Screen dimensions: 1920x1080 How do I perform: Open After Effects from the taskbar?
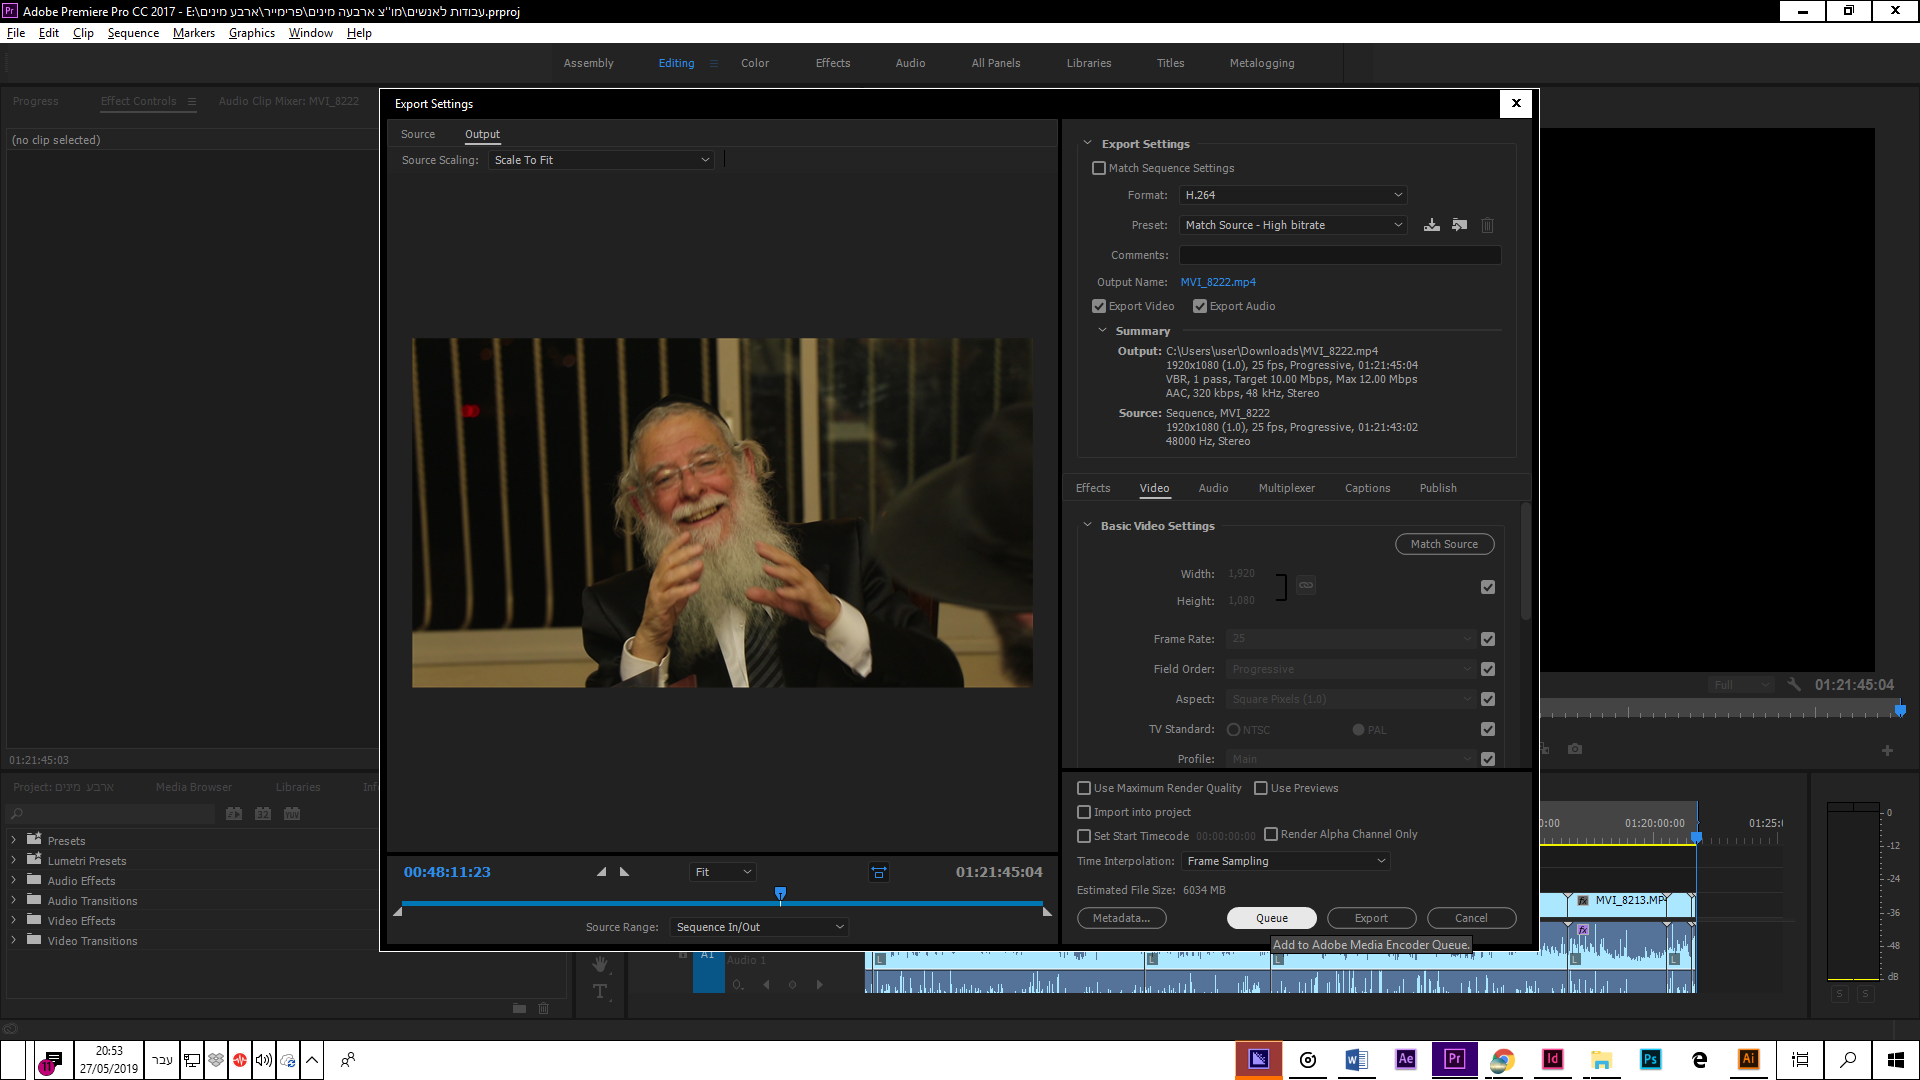1405,1059
